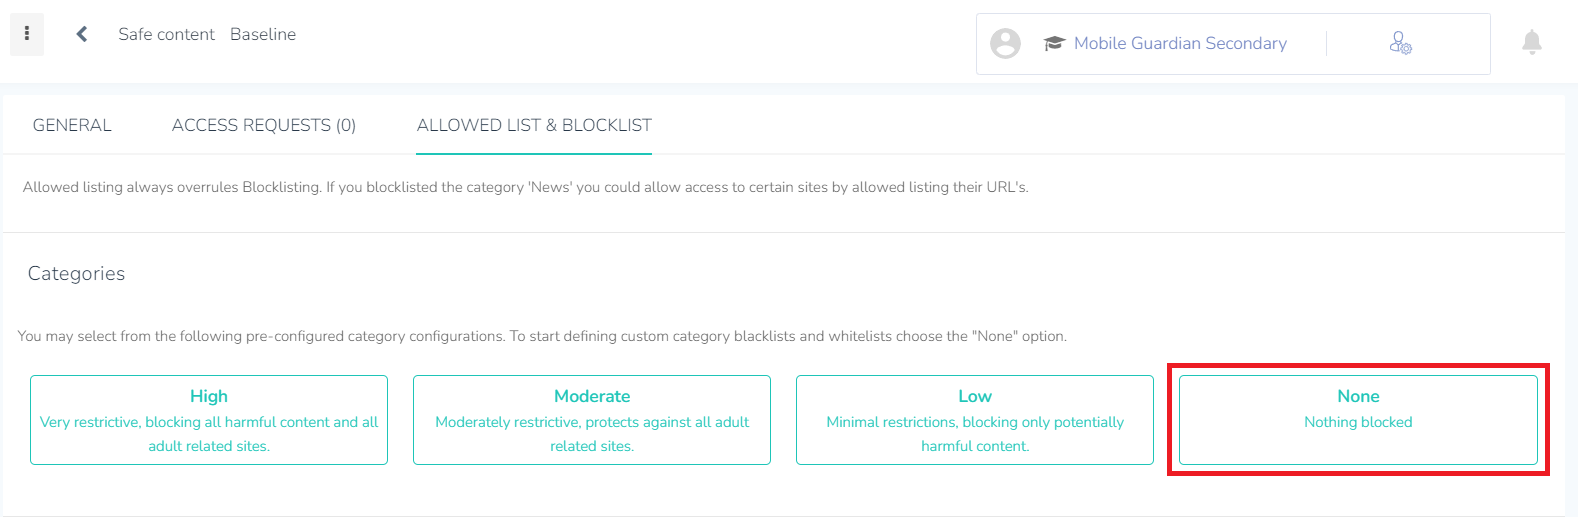Select the ALLOWED LIST & BLOCKLIST tab
Image resolution: width=1578 pixels, height=517 pixels.
pyautogui.click(x=534, y=125)
